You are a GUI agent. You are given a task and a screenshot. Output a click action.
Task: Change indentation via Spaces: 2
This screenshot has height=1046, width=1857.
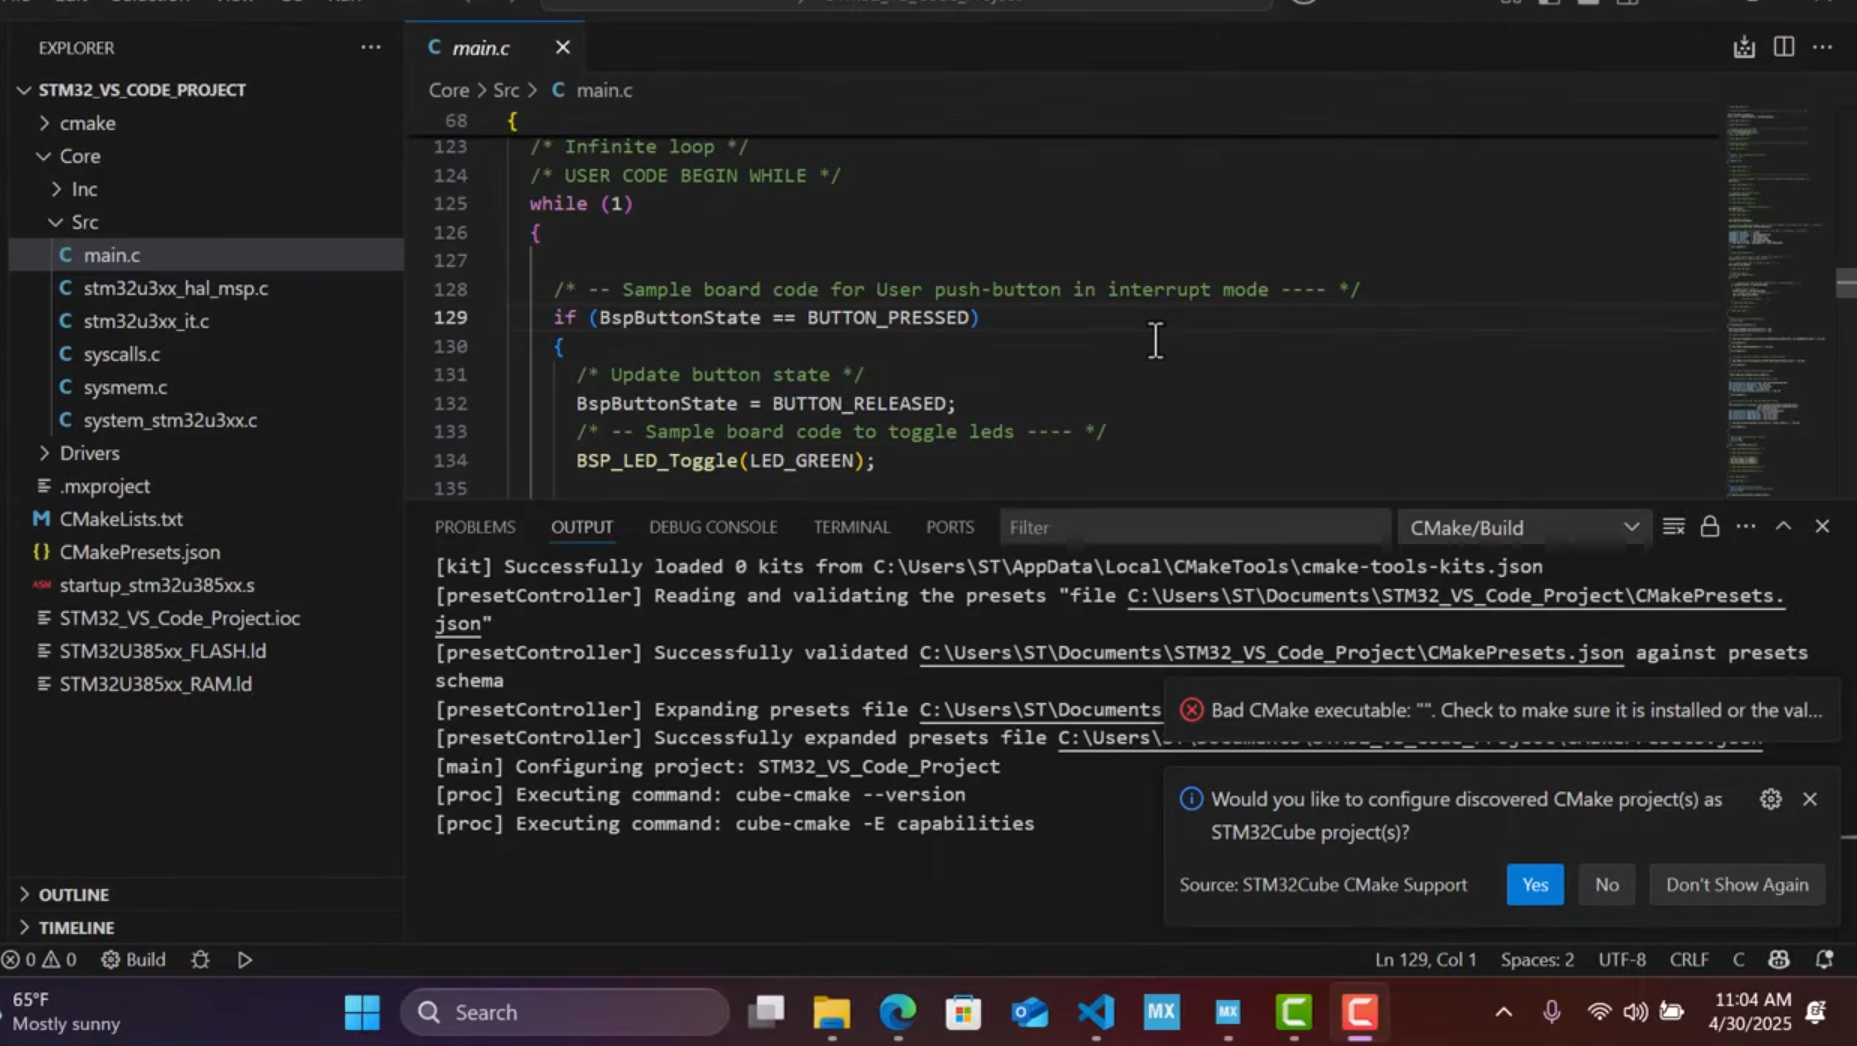point(1537,960)
